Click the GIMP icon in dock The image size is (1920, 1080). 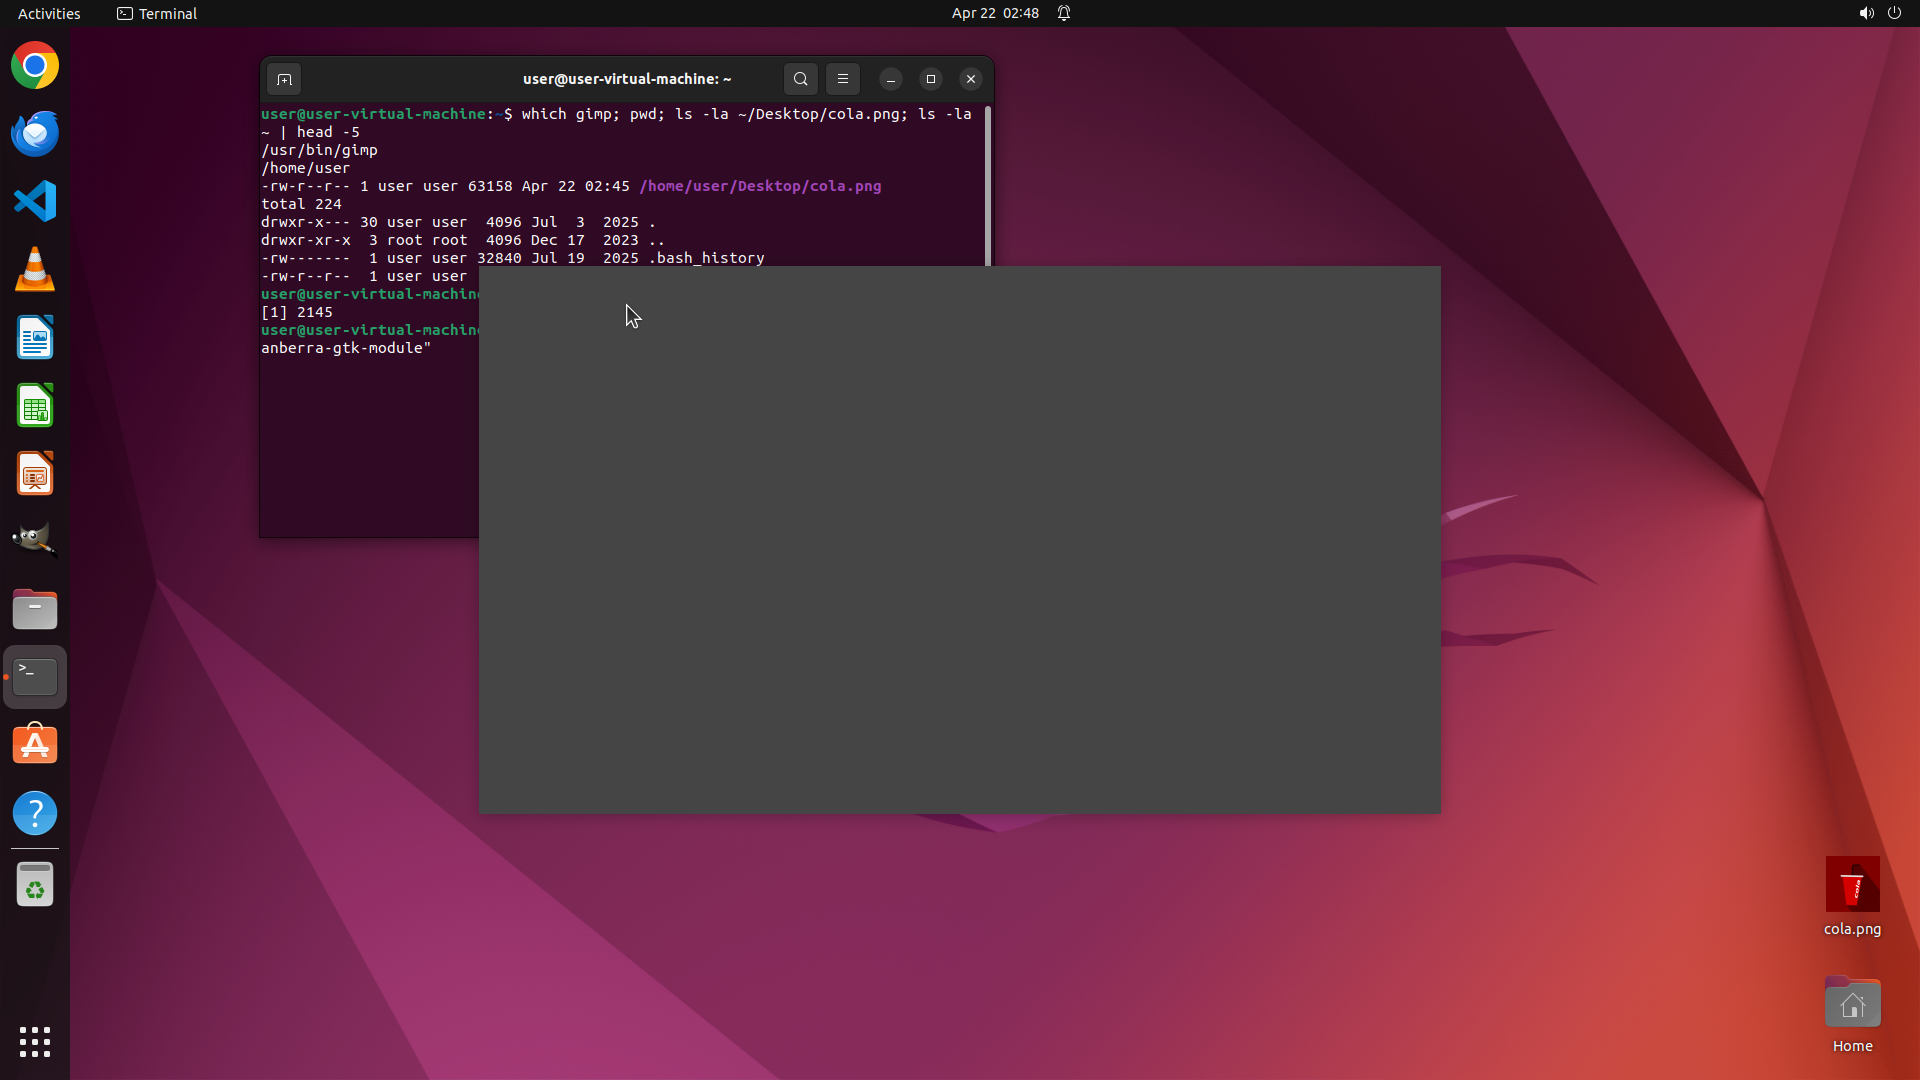35,540
